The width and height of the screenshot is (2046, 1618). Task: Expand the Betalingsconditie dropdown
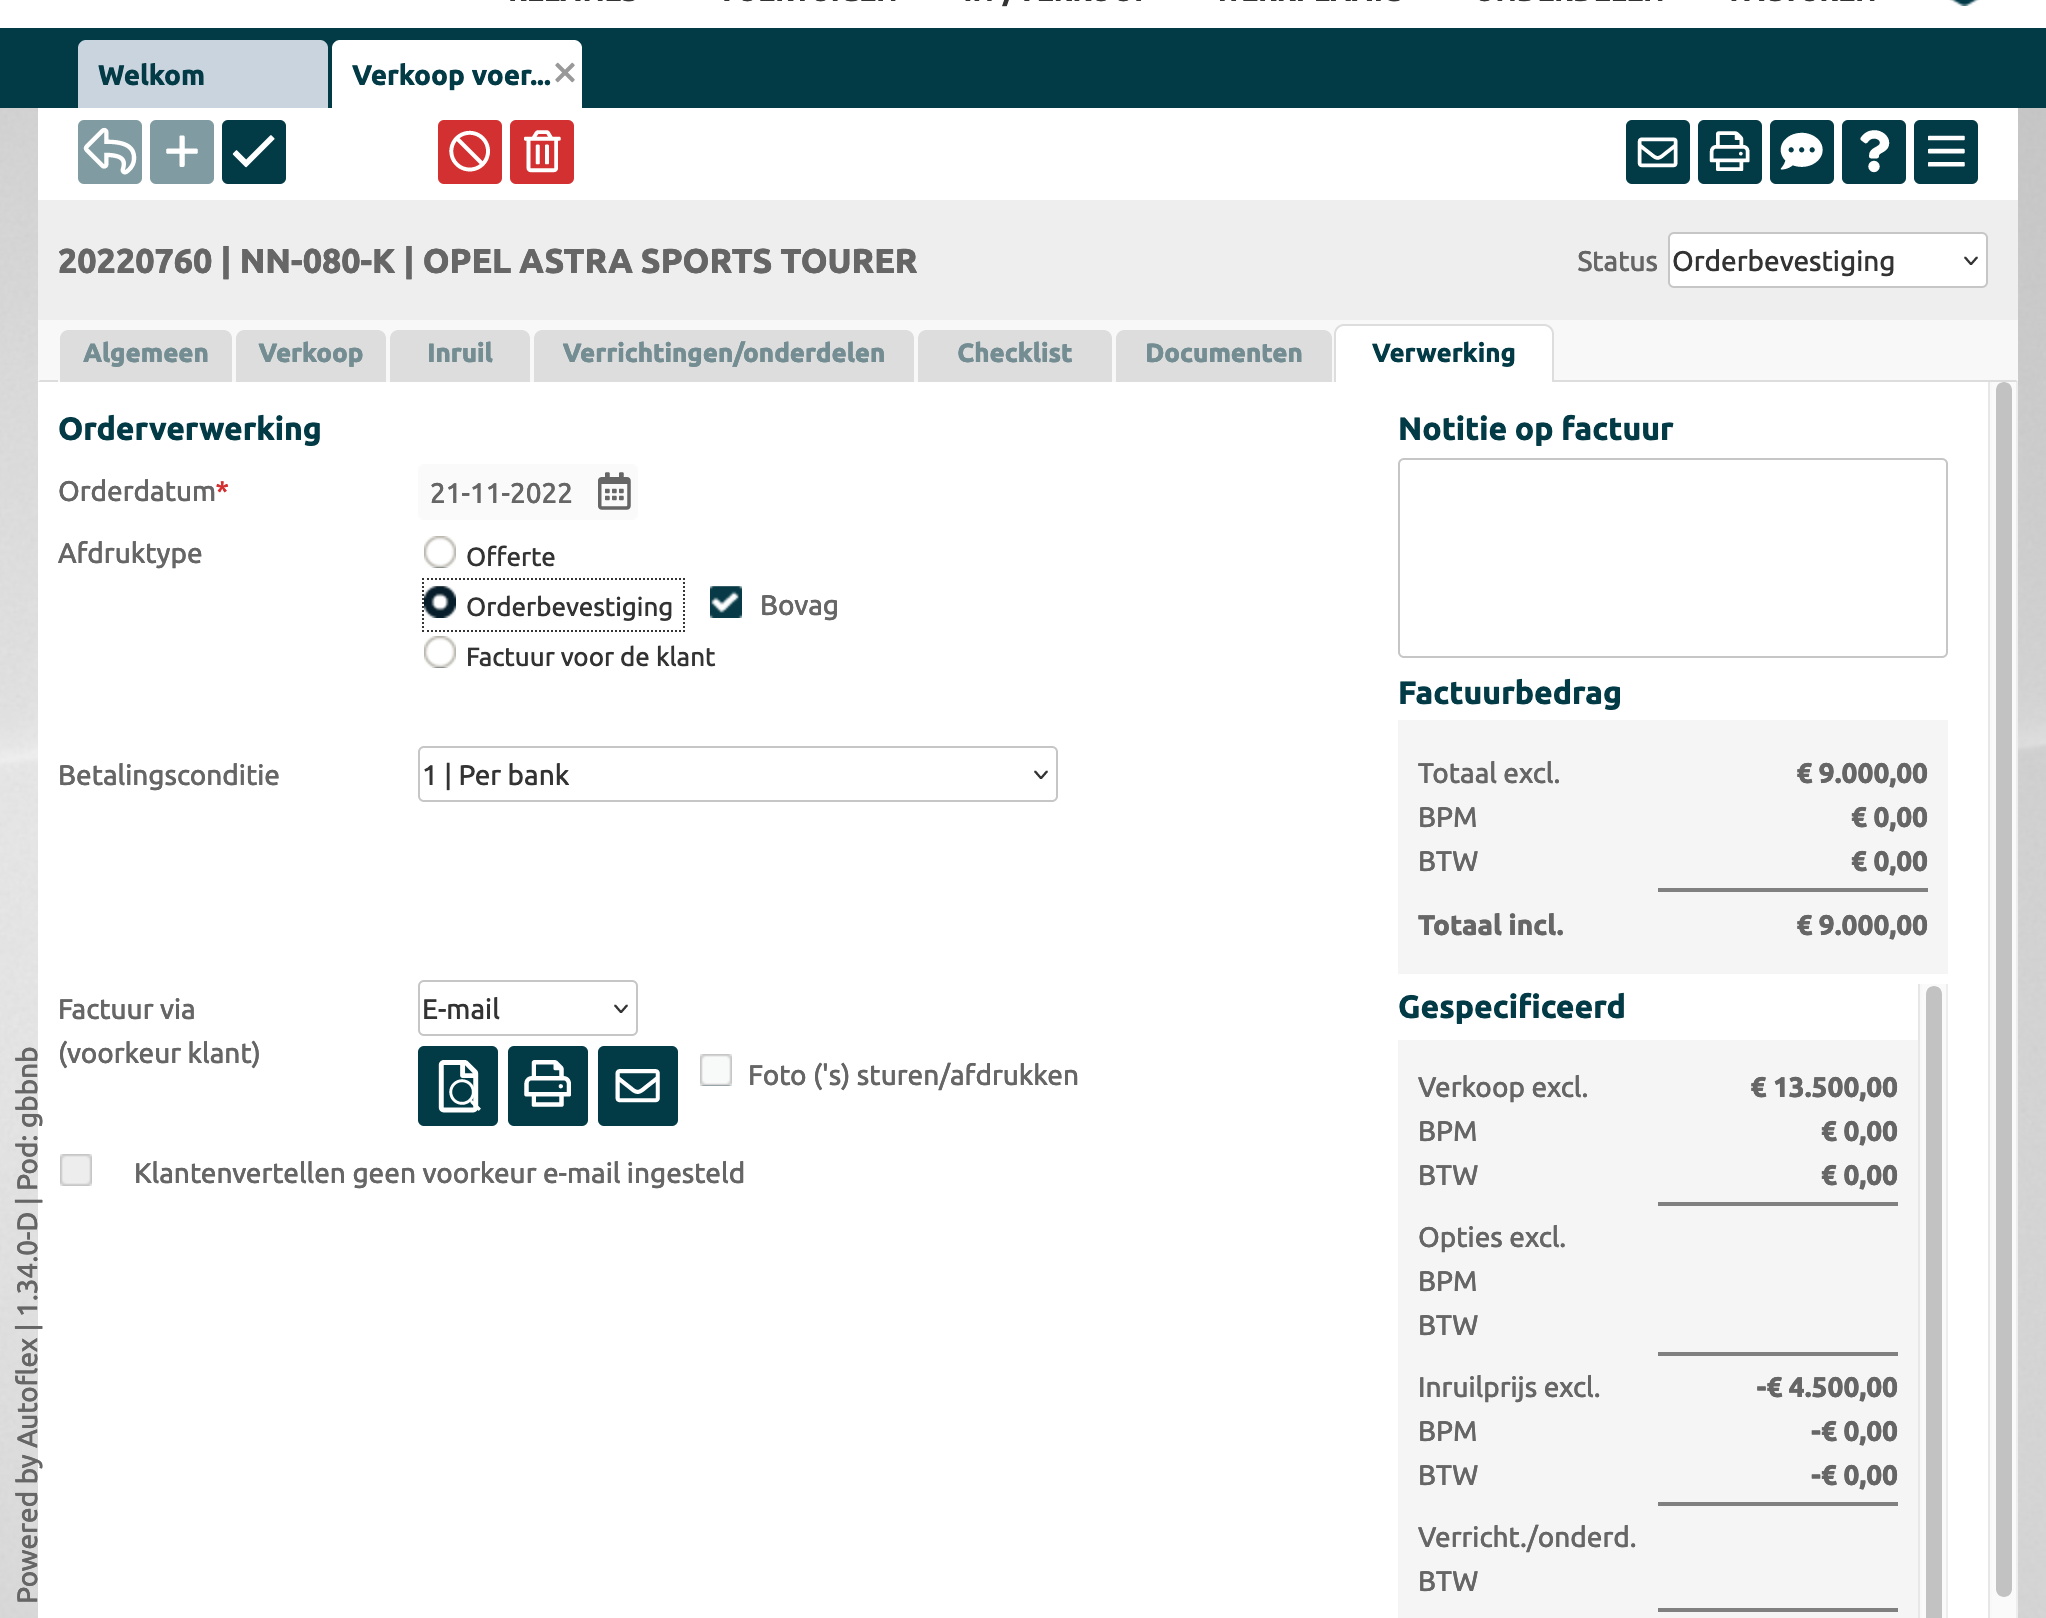coord(737,774)
